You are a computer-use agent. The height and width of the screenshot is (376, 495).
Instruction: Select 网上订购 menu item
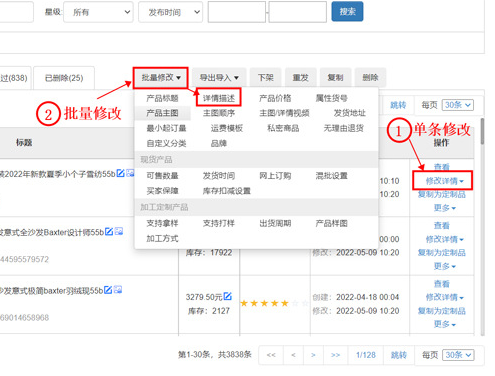pyautogui.click(x=275, y=176)
